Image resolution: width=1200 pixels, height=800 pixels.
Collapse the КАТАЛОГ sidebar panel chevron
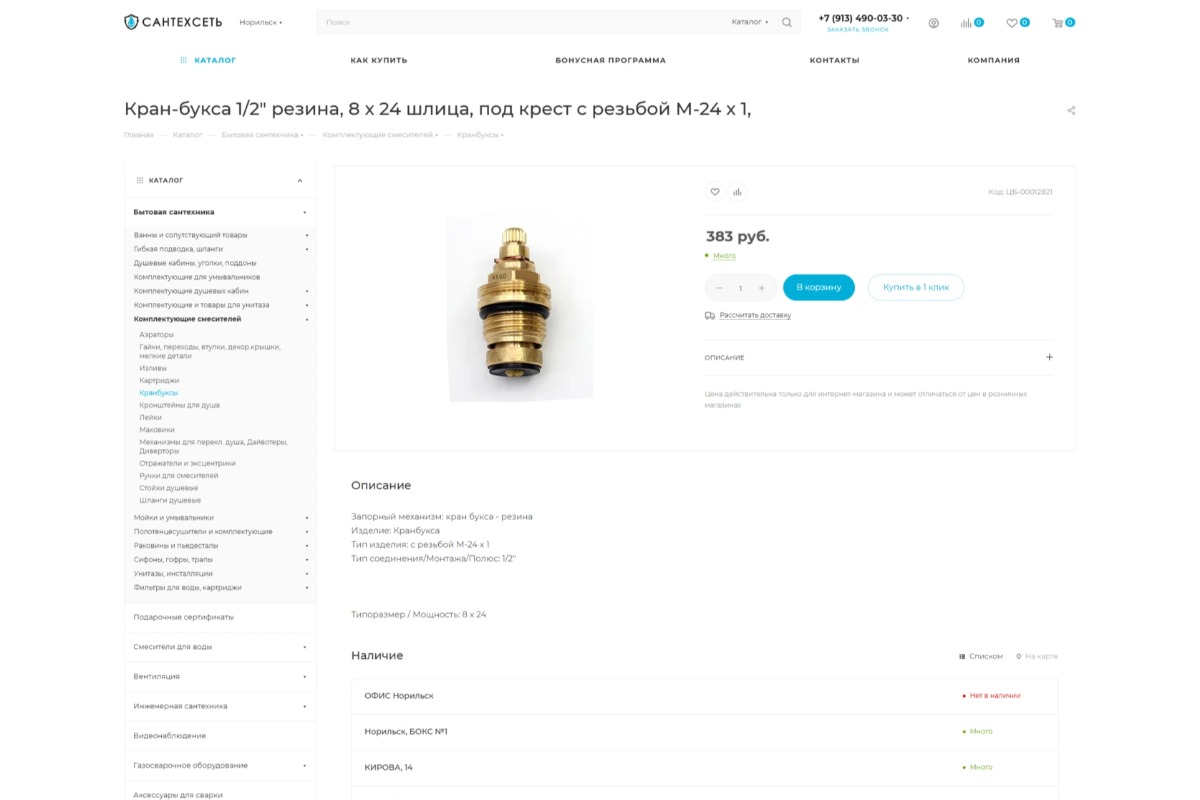pyautogui.click(x=300, y=181)
